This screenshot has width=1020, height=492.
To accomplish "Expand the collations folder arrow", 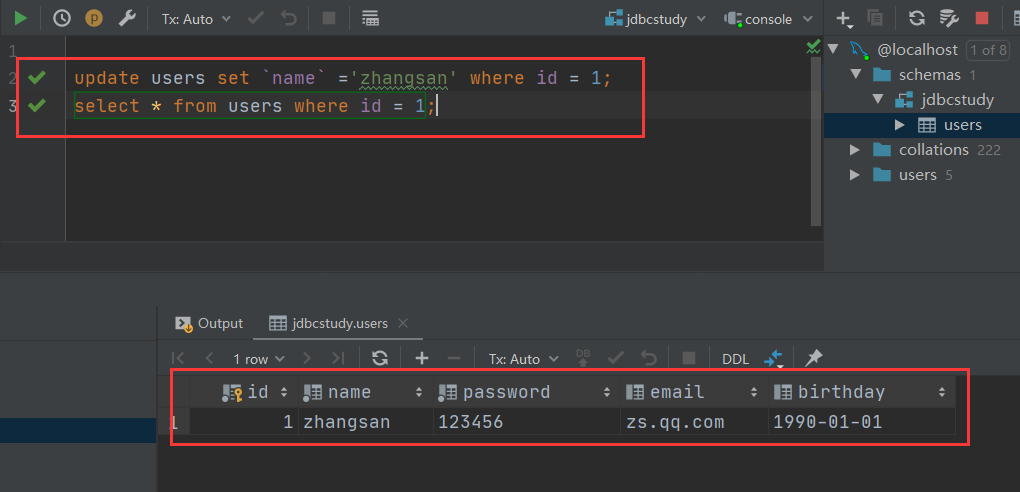I will (x=855, y=150).
